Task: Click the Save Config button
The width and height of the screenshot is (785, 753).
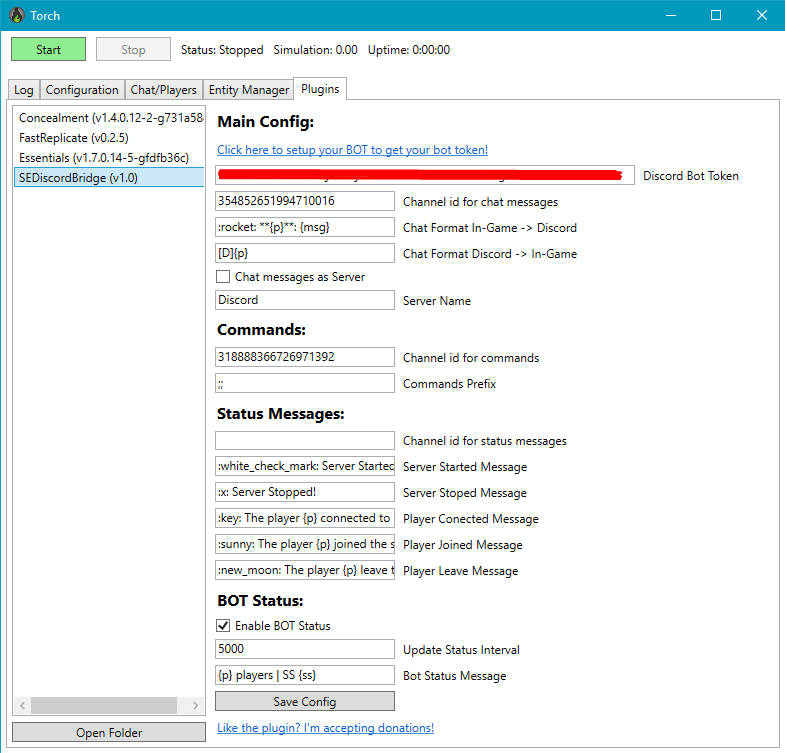Action: click(x=305, y=701)
